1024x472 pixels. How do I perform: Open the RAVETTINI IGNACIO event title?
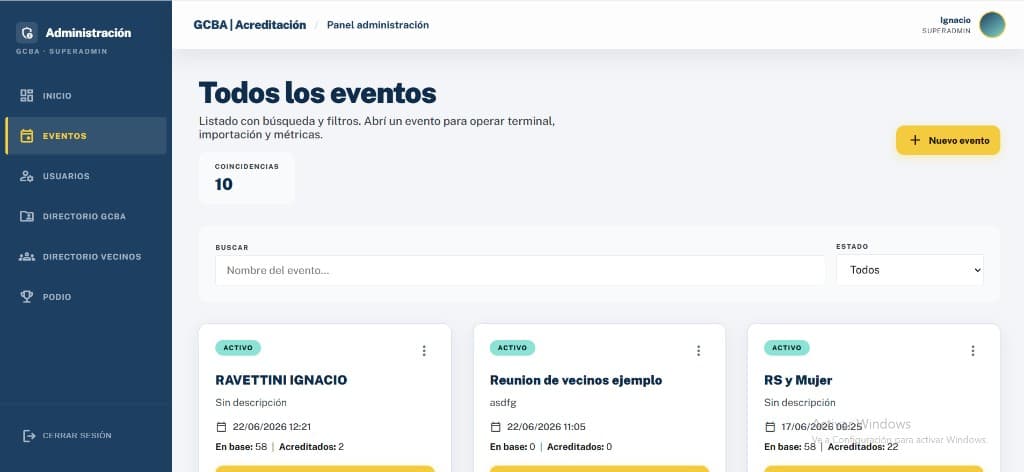[x=281, y=380]
